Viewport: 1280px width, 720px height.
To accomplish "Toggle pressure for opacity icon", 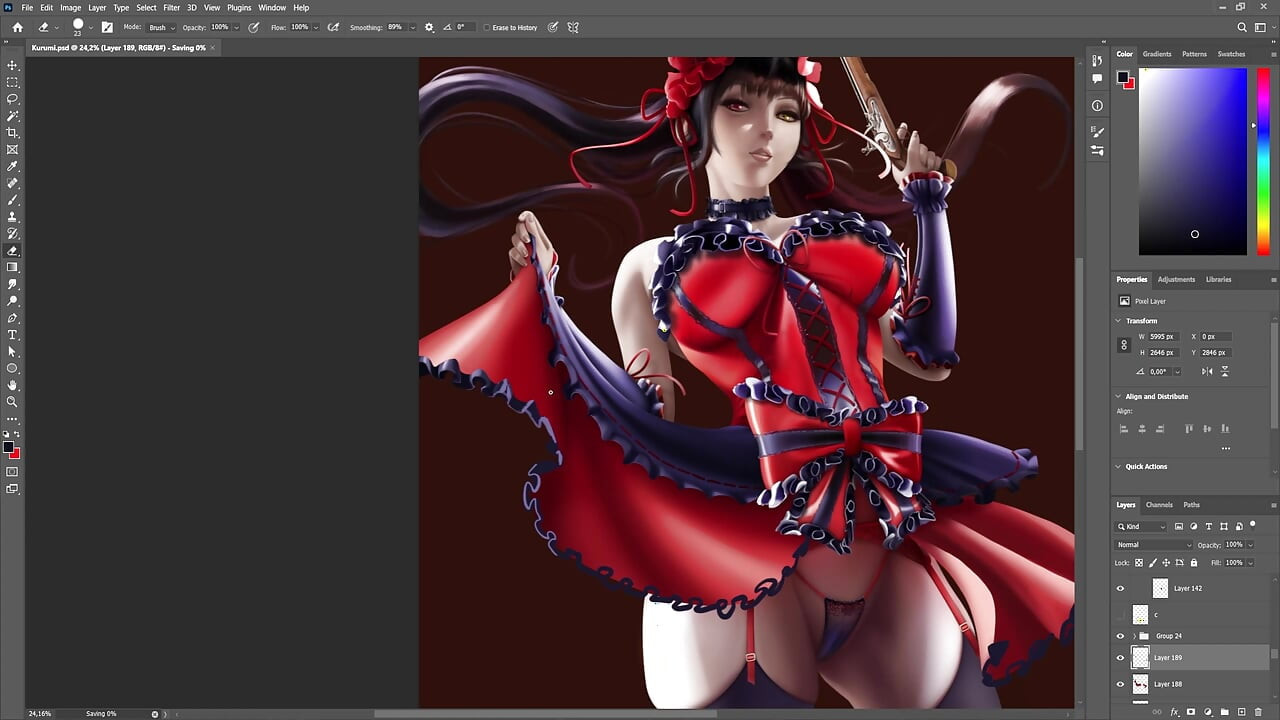I will click(x=253, y=27).
